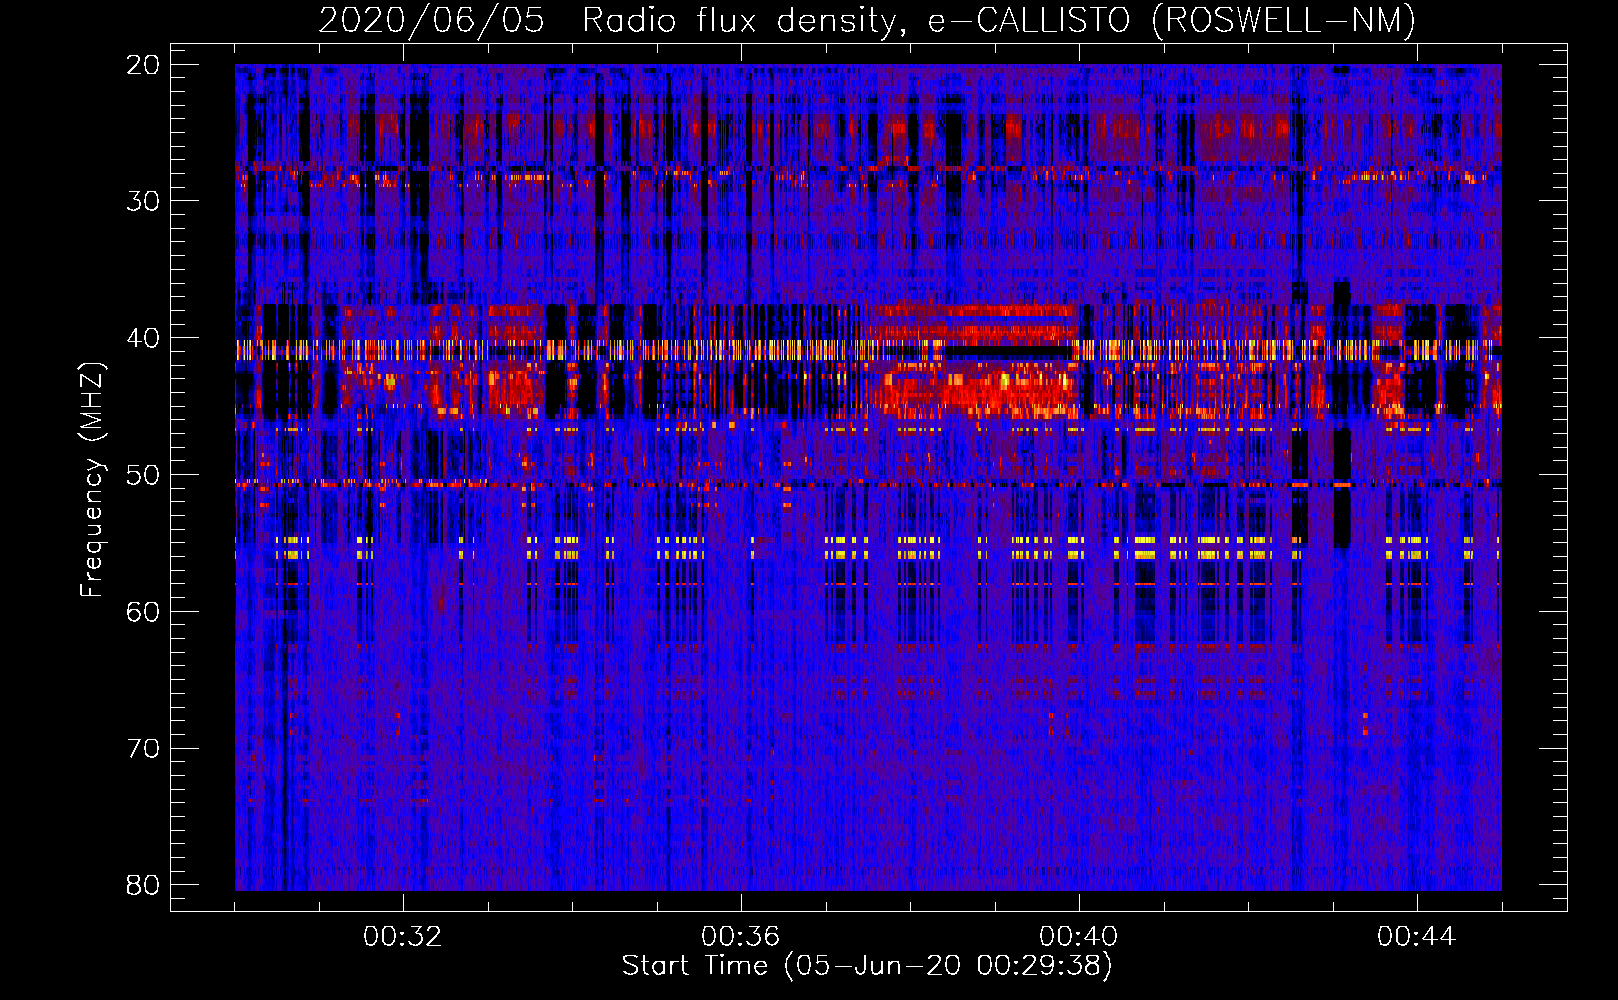Click the "Frequency (MHZ)" axis label
This screenshot has width=1618, height=1000.
92,480
